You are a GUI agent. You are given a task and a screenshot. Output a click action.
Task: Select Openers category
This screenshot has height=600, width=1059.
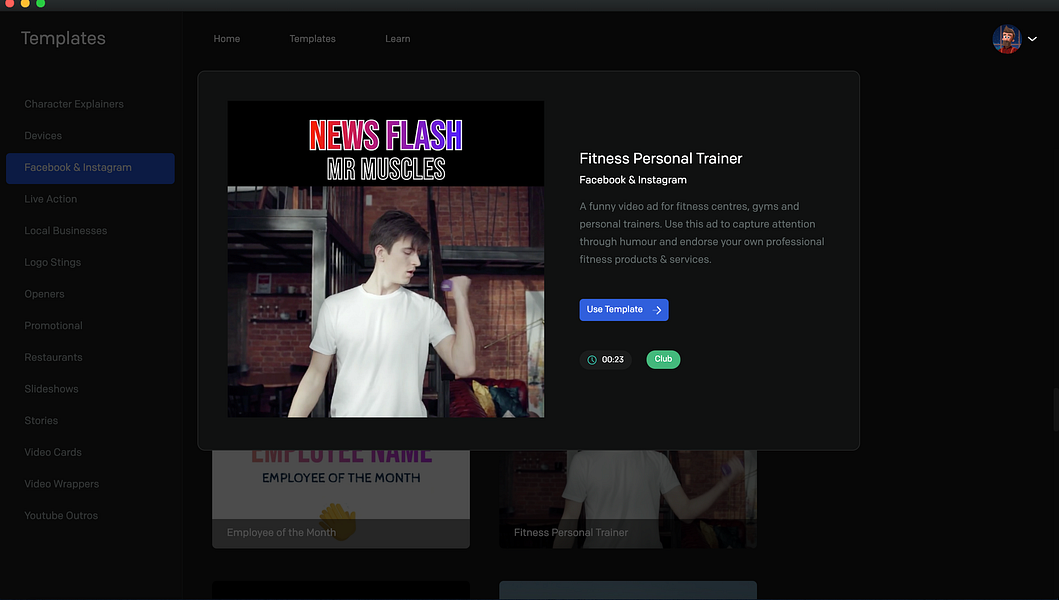coord(45,294)
